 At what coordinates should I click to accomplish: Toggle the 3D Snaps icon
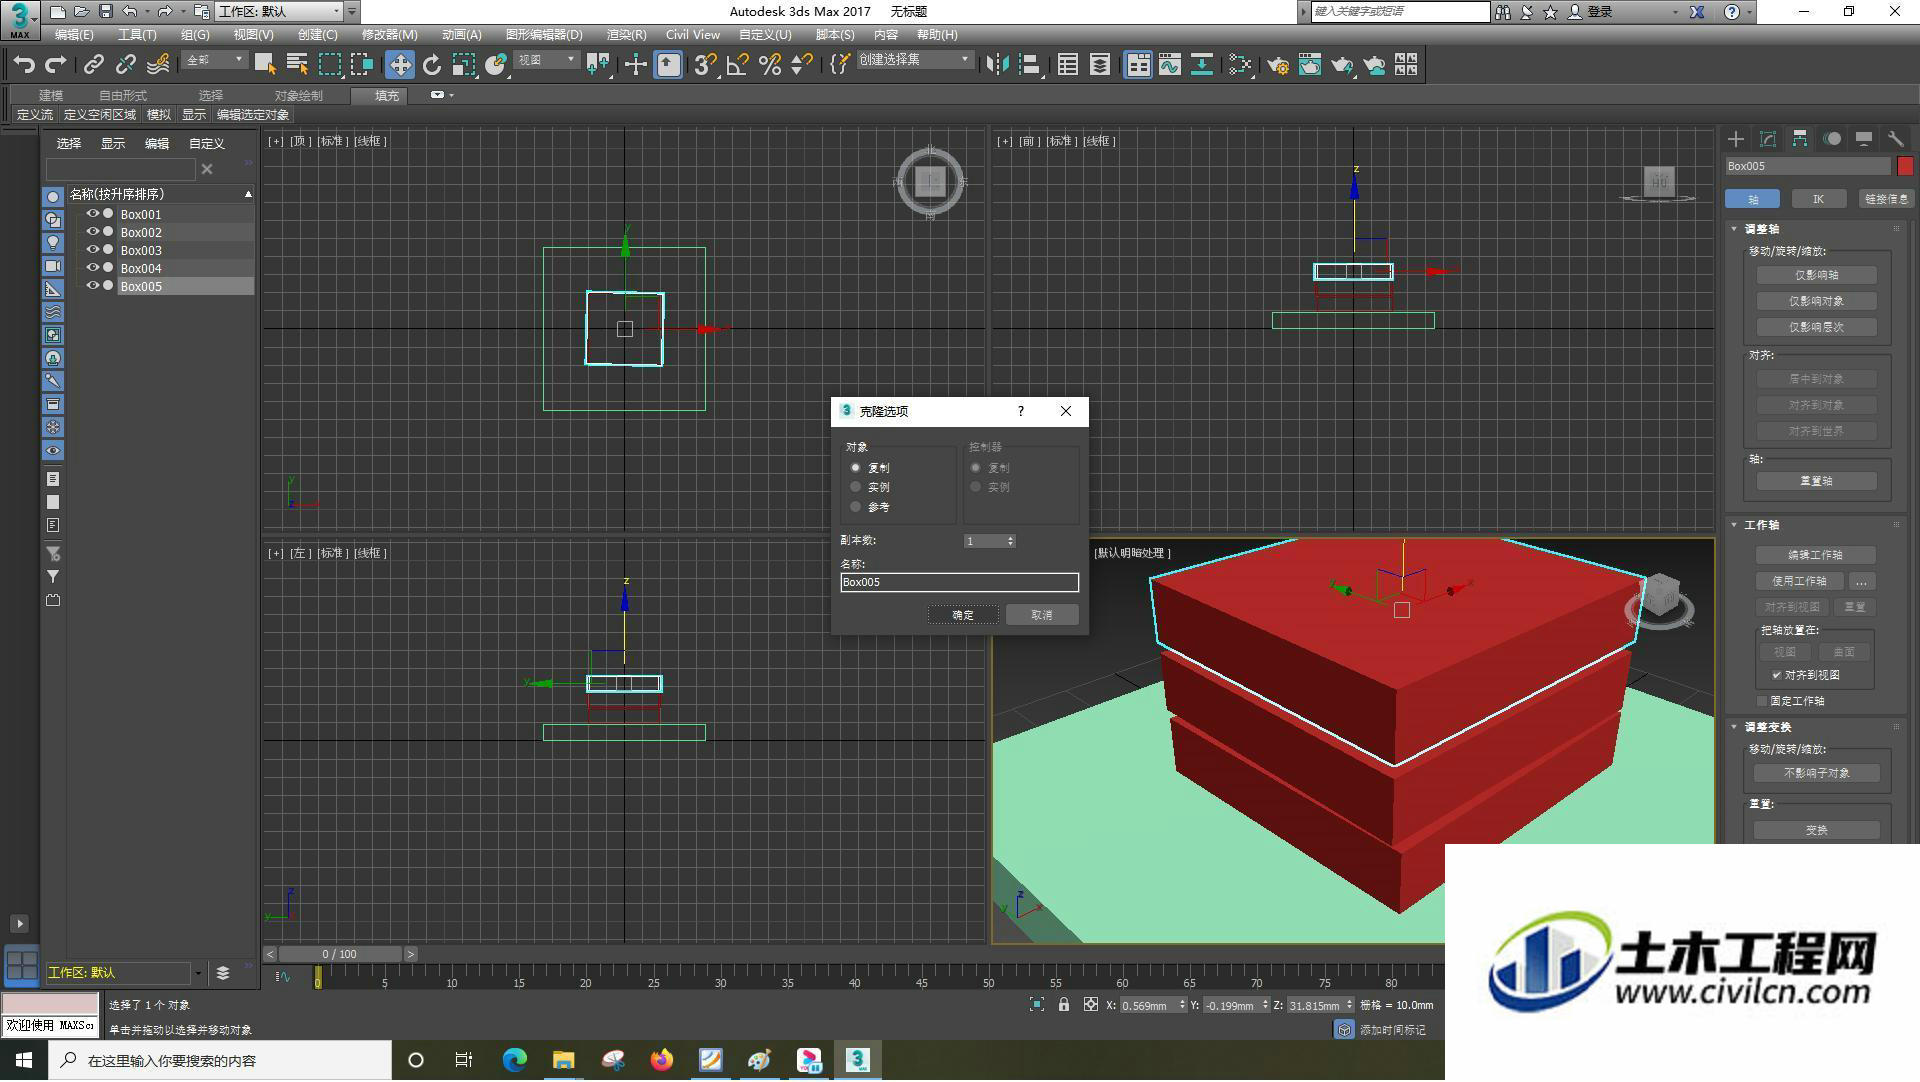click(705, 65)
